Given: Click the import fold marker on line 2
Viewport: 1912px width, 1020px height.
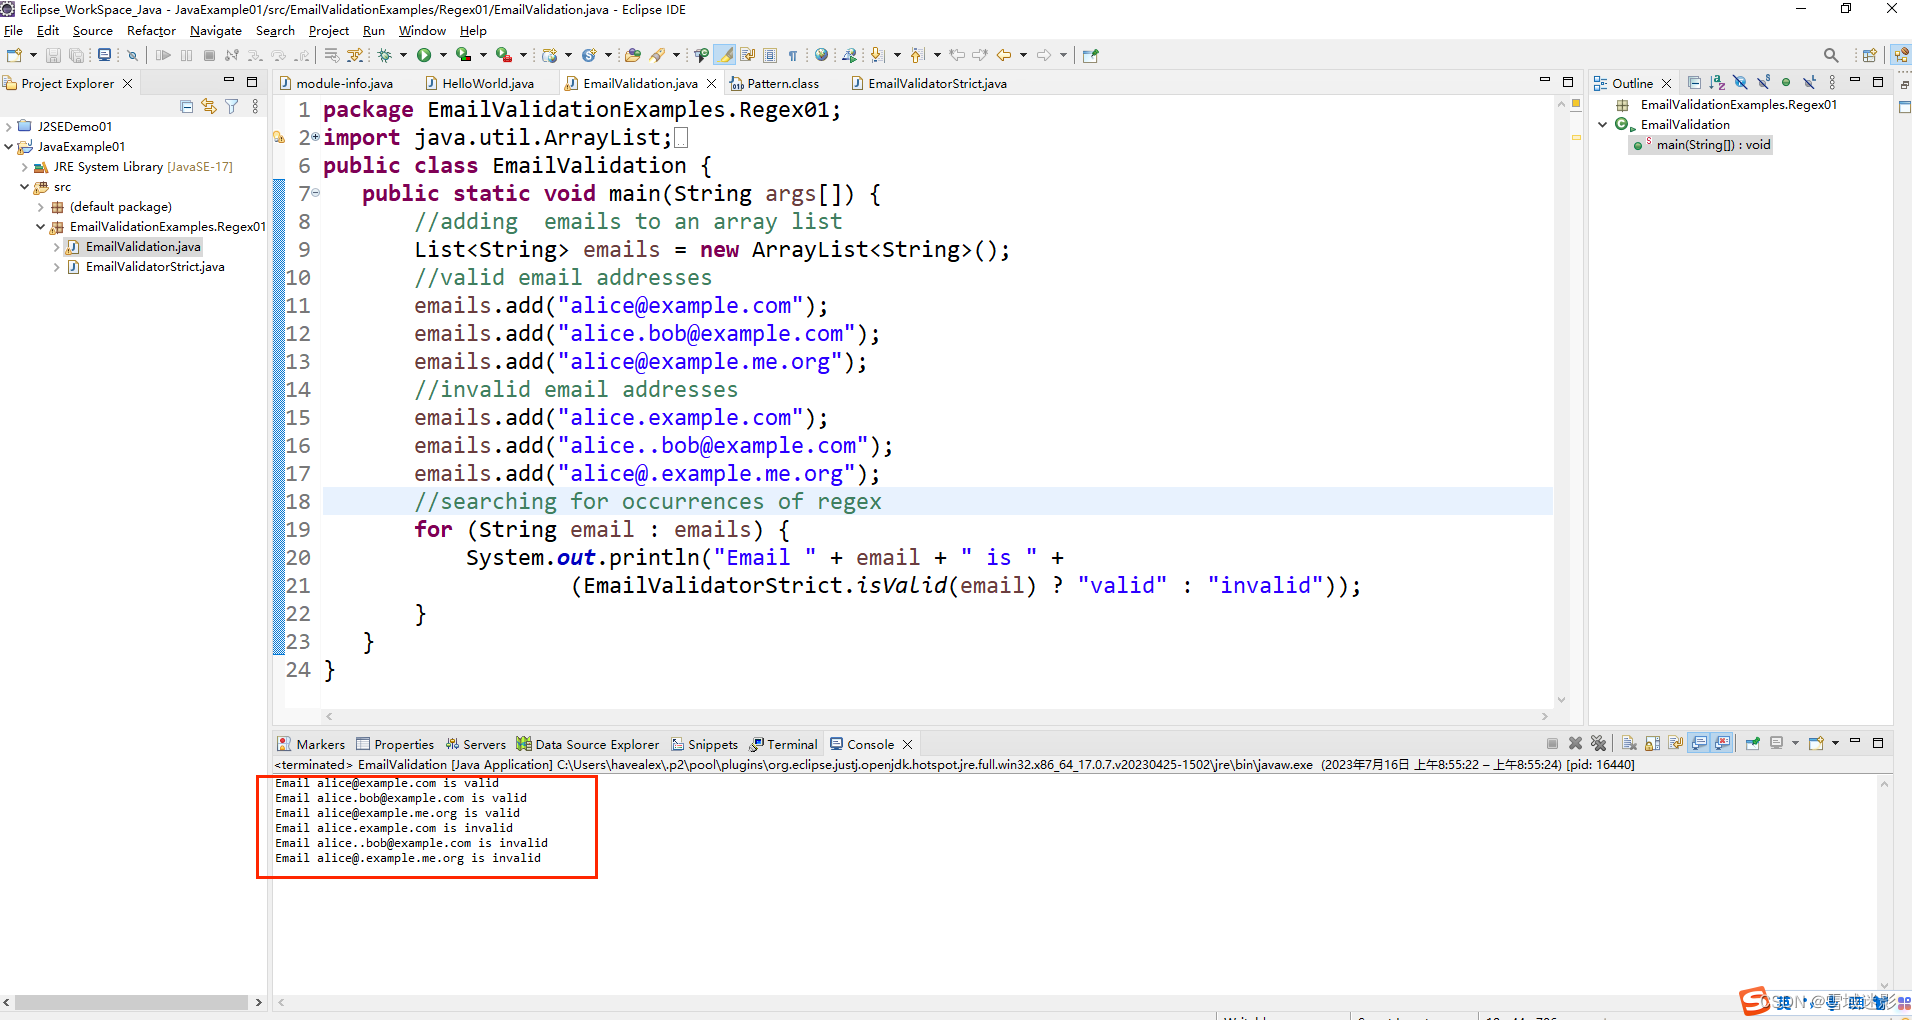Looking at the screenshot, I should click(316, 137).
